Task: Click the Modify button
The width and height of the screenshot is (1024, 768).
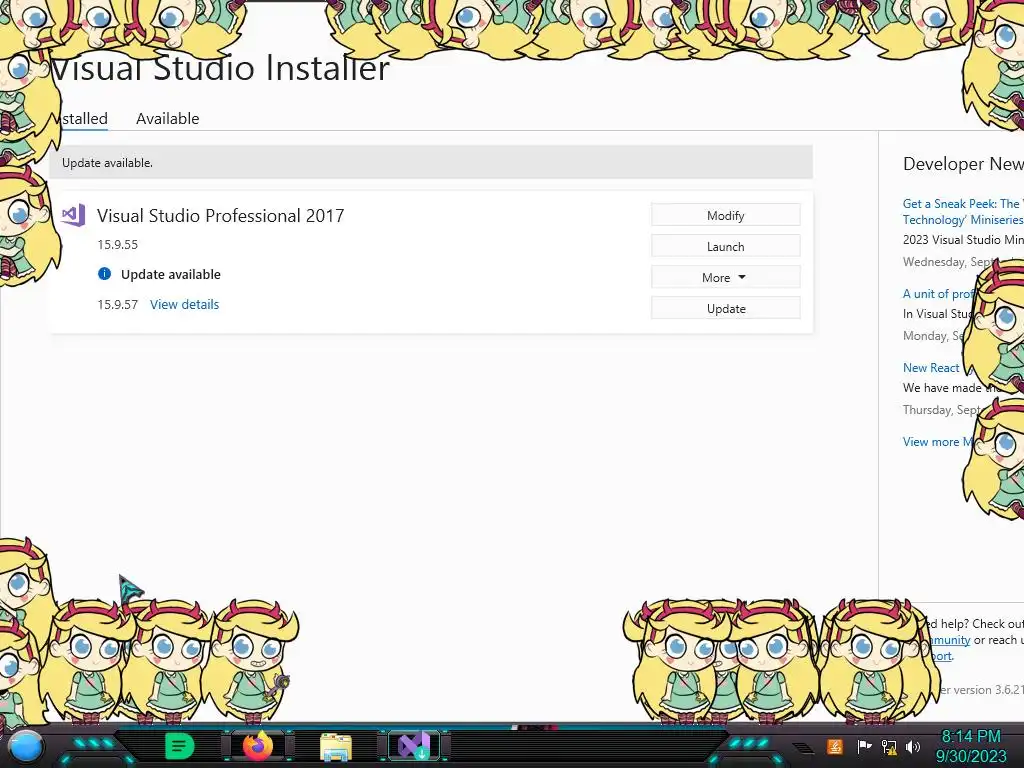Action: click(726, 216)
